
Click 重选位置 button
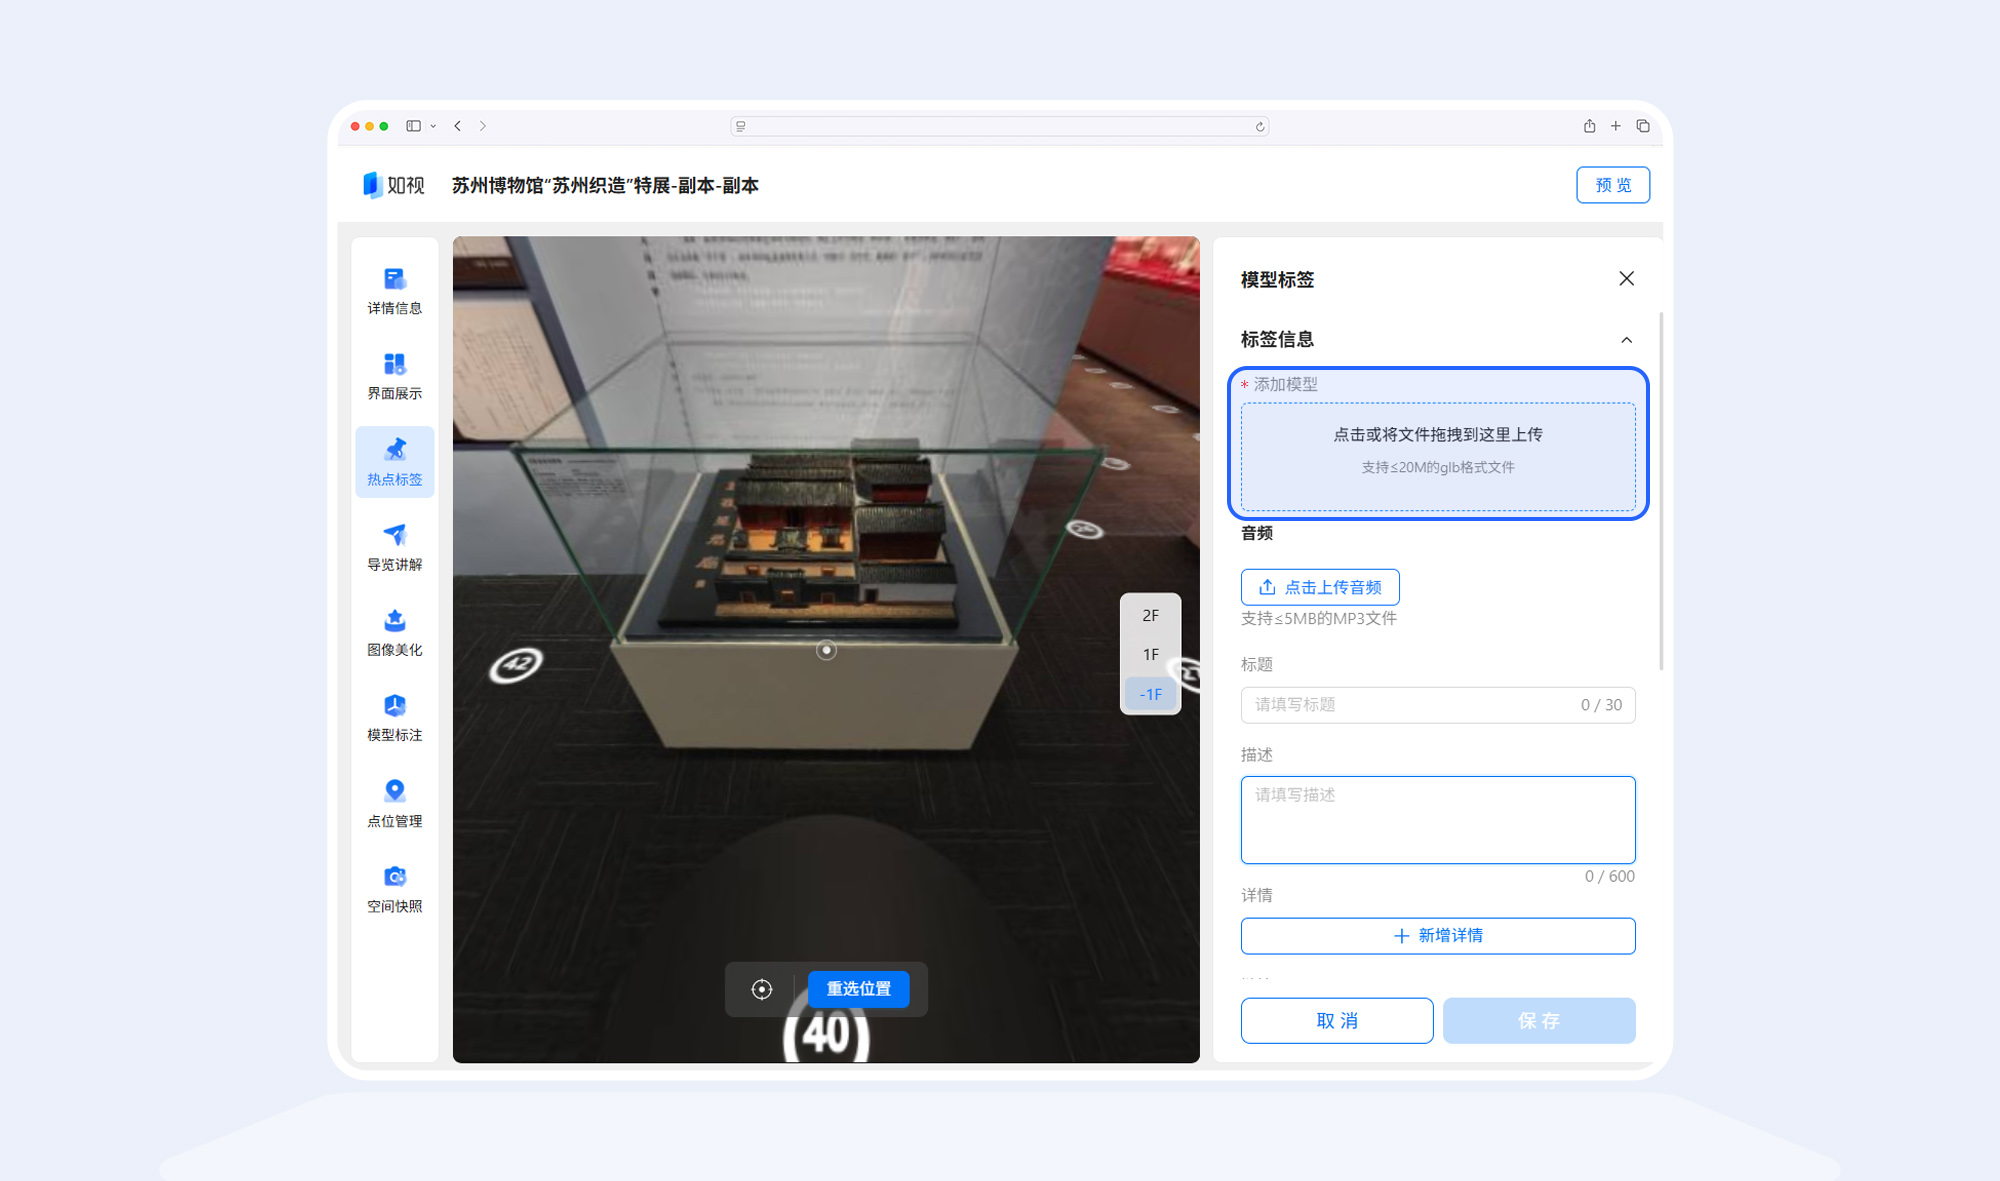click(x=858, y=989)
